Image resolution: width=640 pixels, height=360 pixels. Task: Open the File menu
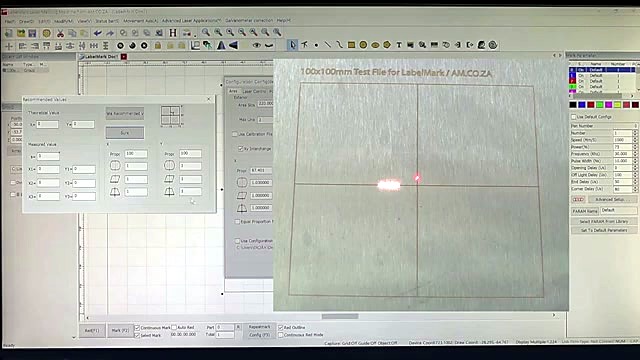[10, 21]
